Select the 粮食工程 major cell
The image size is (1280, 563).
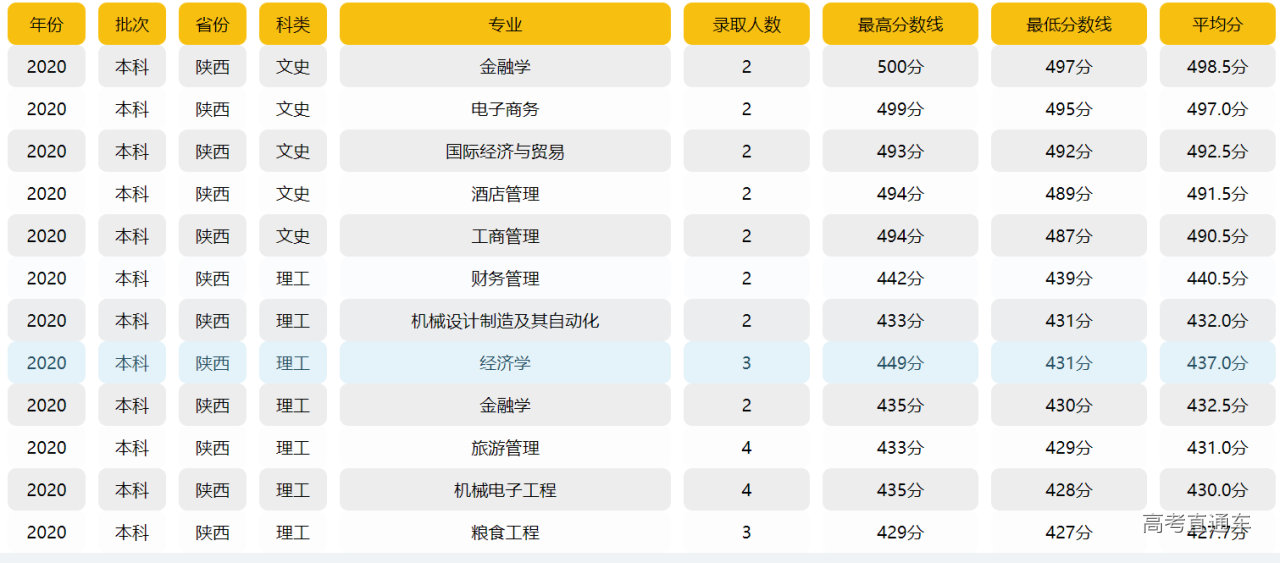(x=505, y=533)
